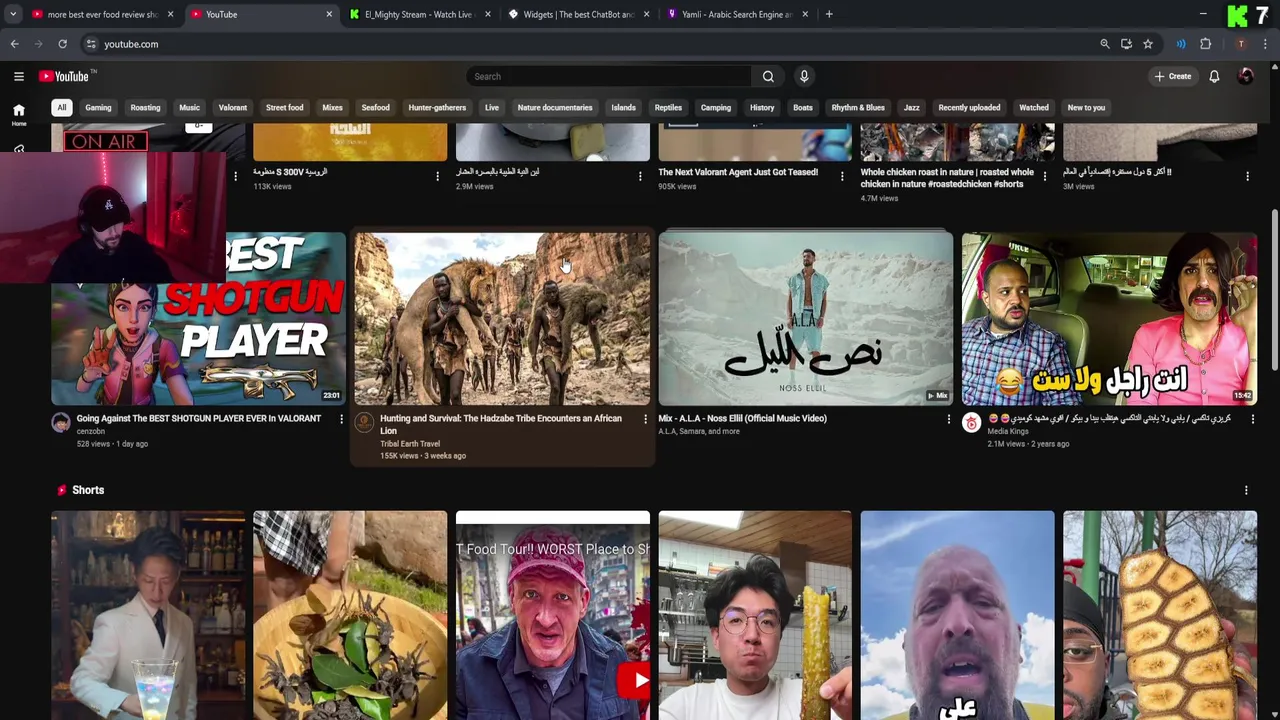Open YouTube notifications bell
This screenshot has height=720, width=1280.
1214,76
